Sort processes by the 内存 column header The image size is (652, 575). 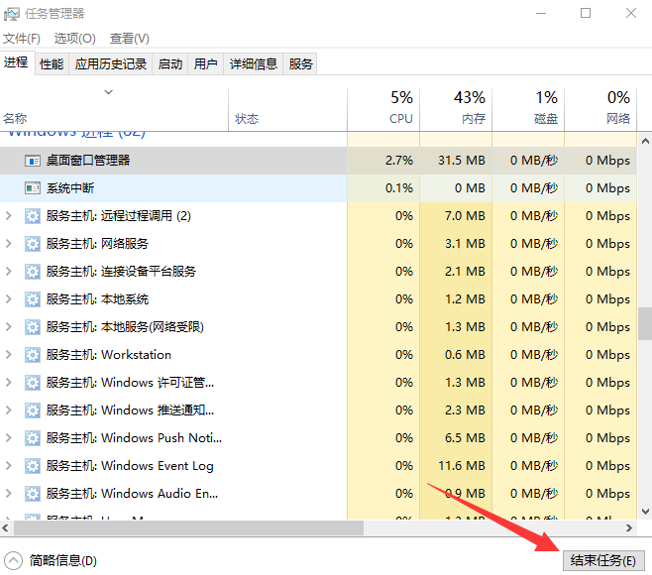(472, 108)
